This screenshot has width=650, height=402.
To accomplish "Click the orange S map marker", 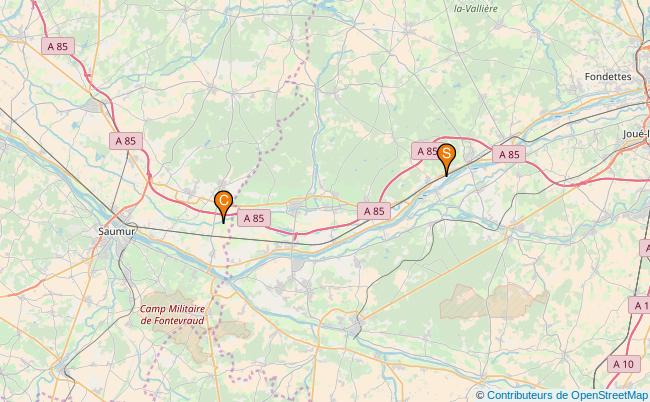I will click(446, 158).
